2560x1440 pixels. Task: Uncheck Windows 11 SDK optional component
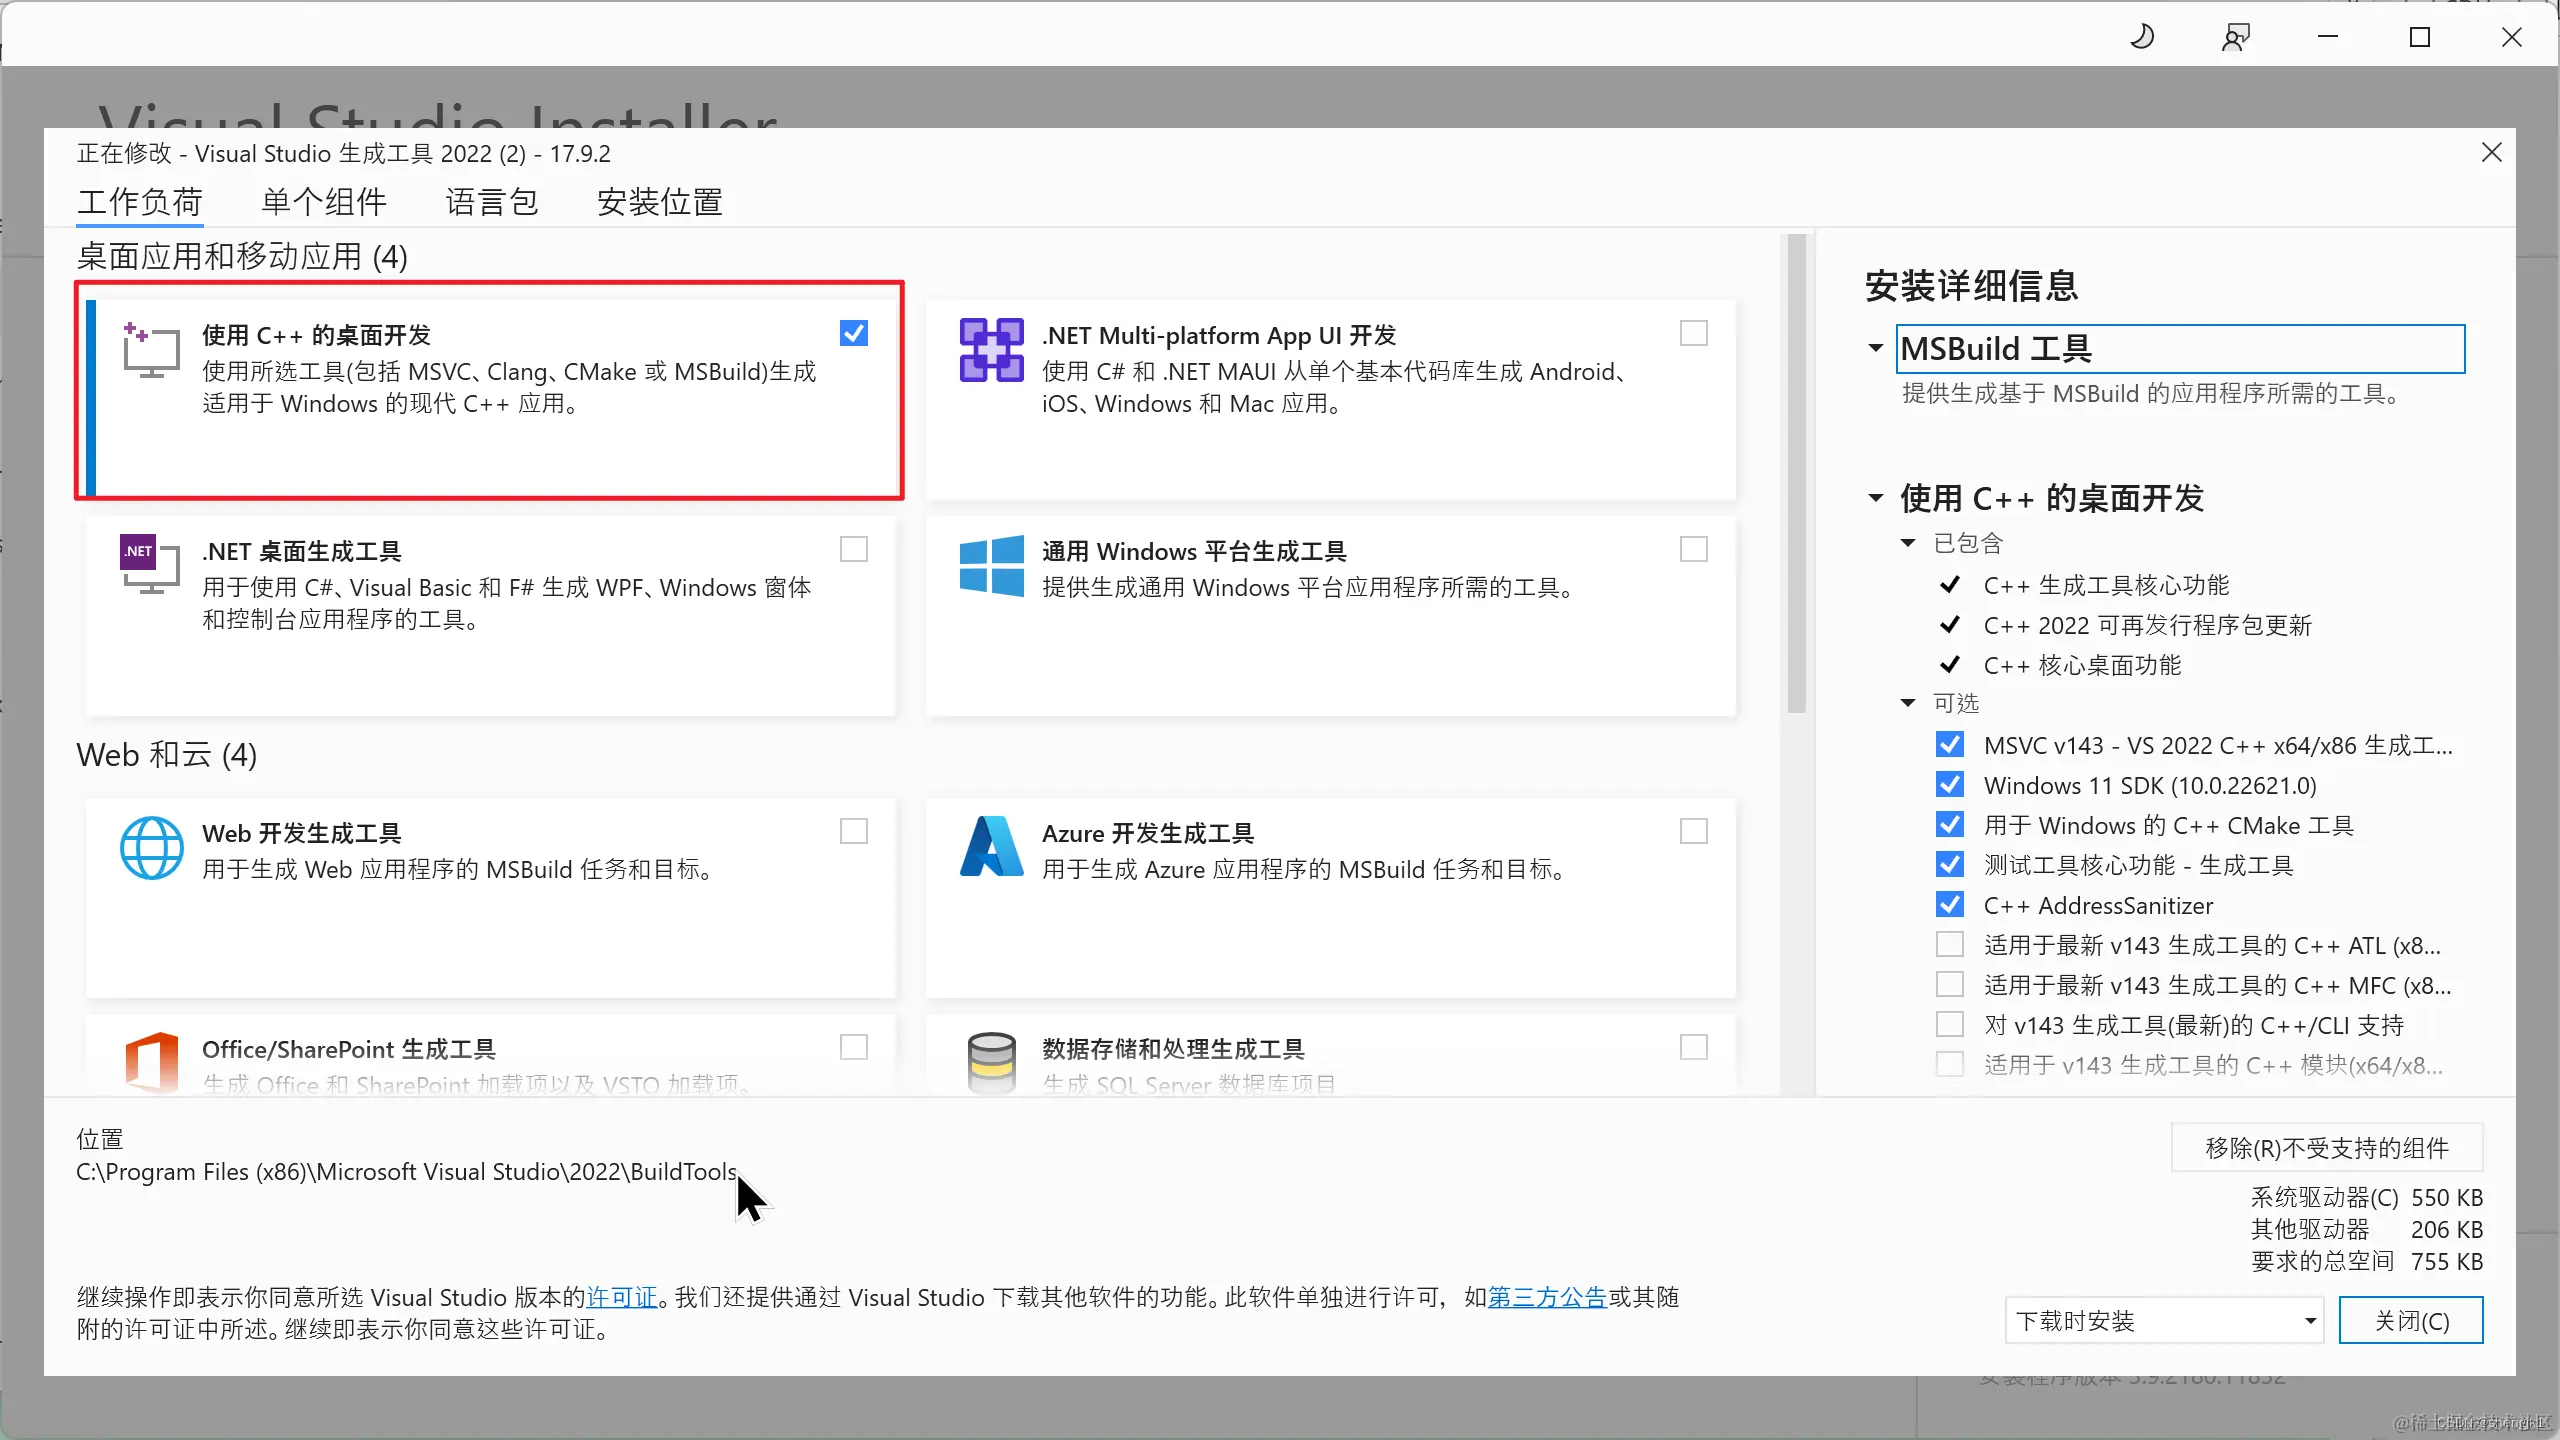(x=1949, y=784)
